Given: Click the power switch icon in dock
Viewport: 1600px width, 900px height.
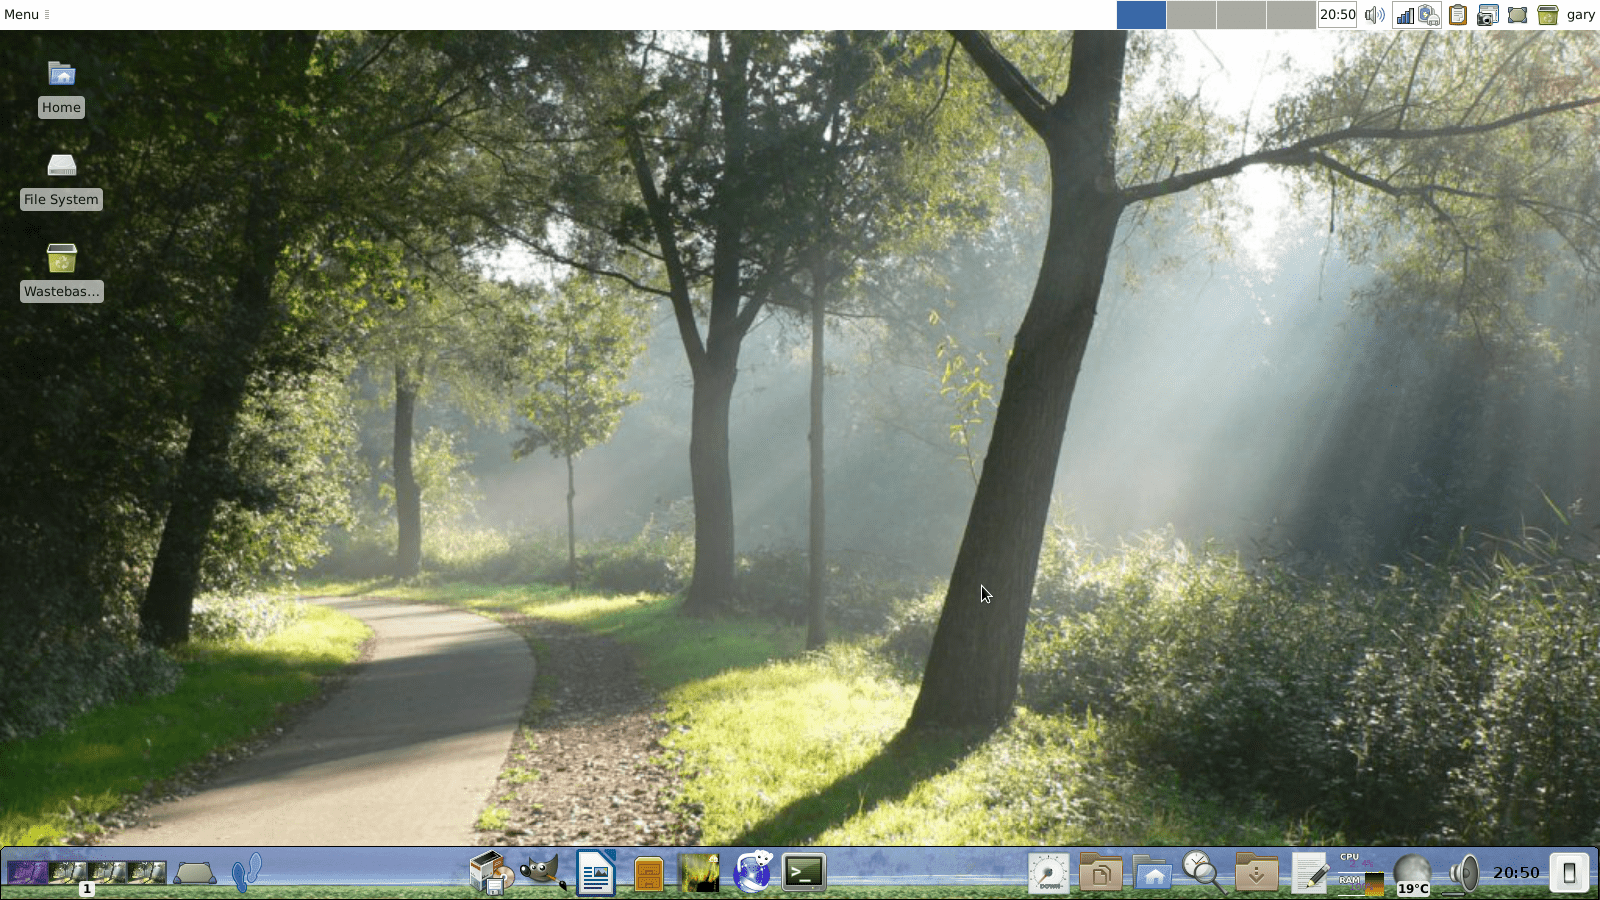Looking at the screenshot, I should [x=1569, y=873].
